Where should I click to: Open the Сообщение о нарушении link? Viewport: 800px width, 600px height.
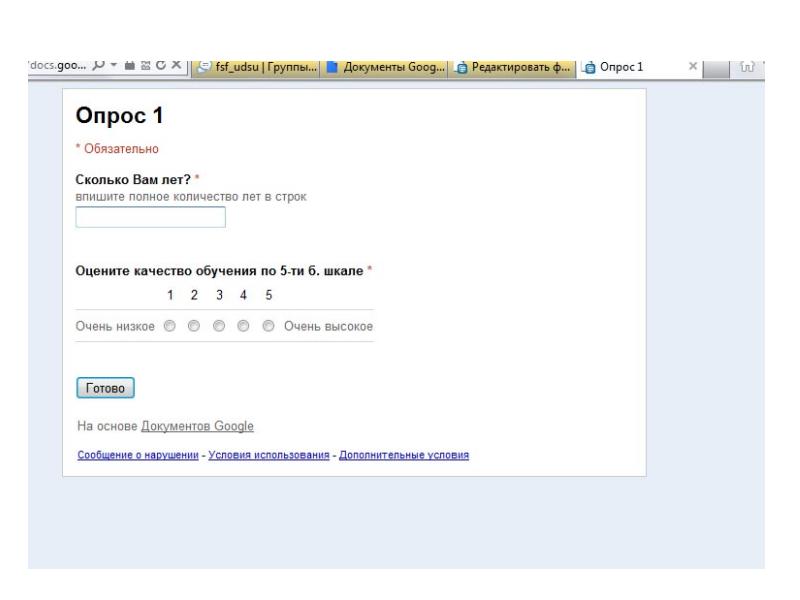point(138,455)
